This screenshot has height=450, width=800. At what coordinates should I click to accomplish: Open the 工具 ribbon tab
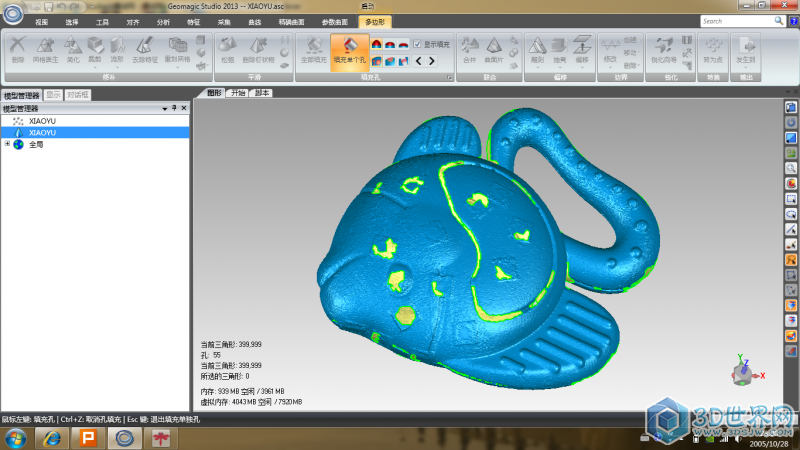(x=103, y=22)
